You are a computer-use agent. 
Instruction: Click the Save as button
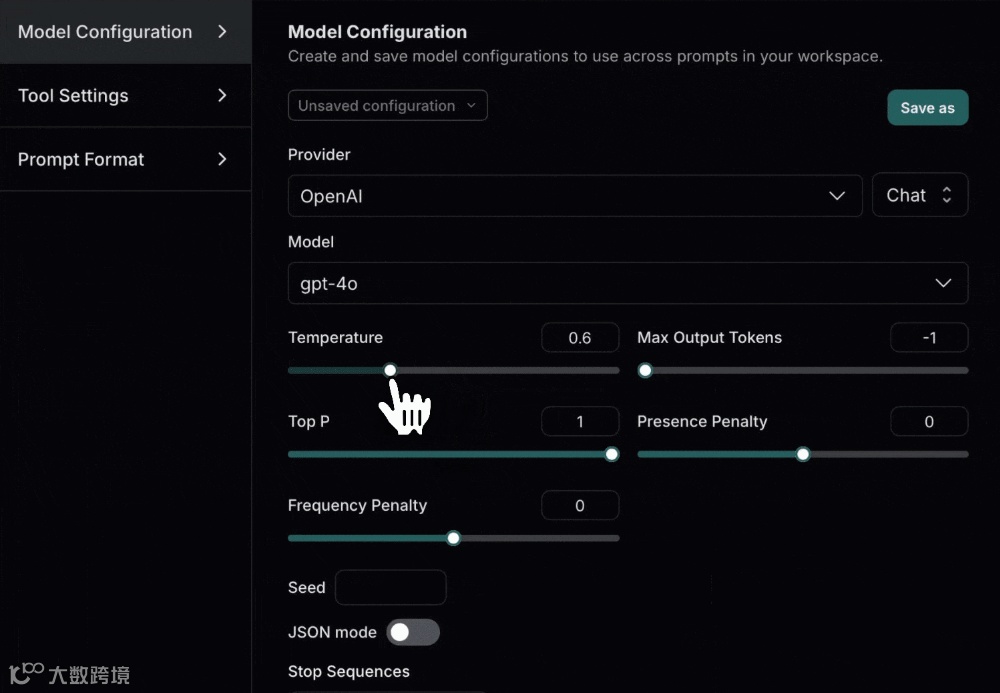pyautogui.click(x=927, y=108)
